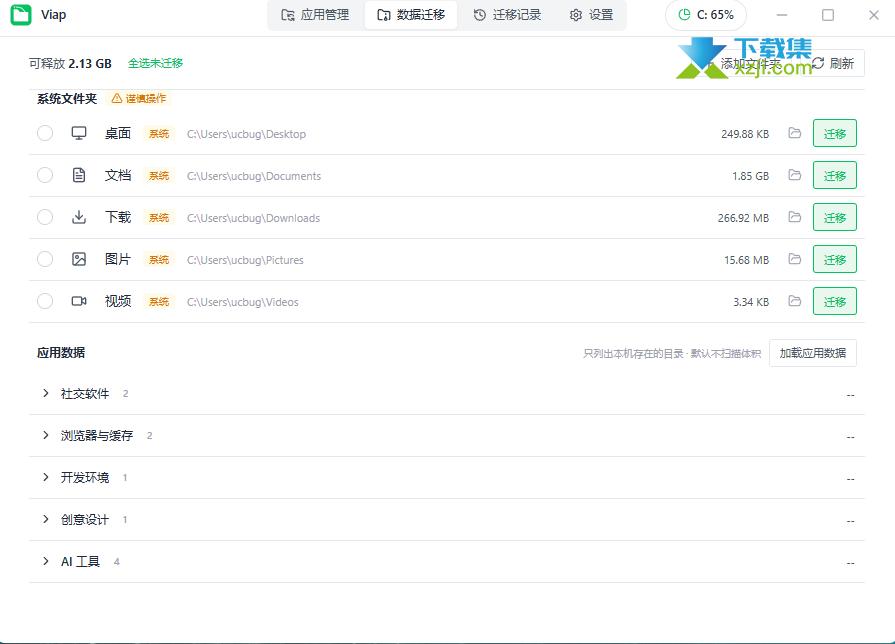Switch to the 数据迁移 tab
Image resolution: width=895 pixels, height=644 pixels.
pos(411,15)
